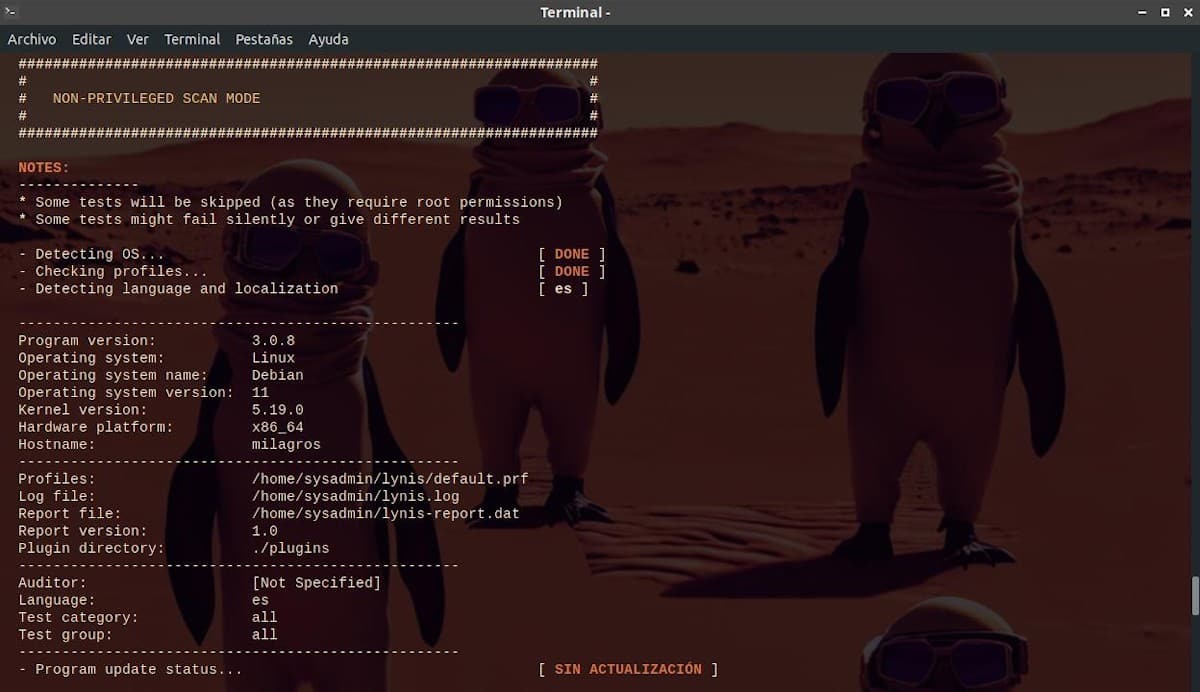
Task: Open the Ver menu
Action: click(x=138, y=39)
